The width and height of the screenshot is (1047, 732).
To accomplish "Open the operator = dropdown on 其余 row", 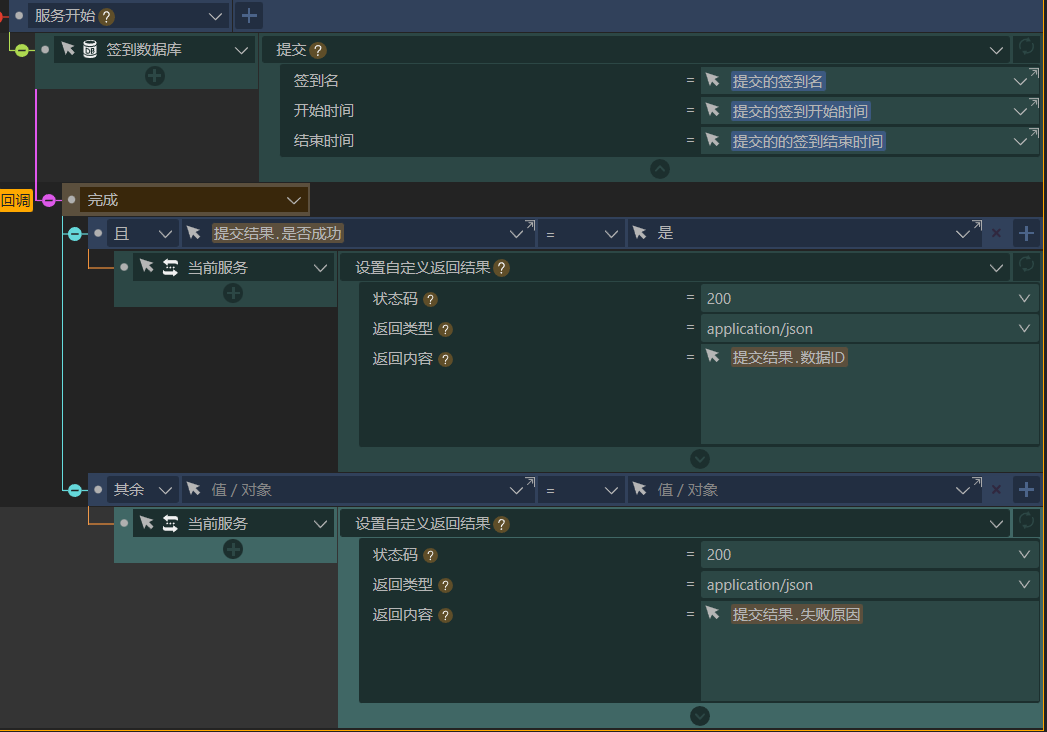I will click(611, 490).
